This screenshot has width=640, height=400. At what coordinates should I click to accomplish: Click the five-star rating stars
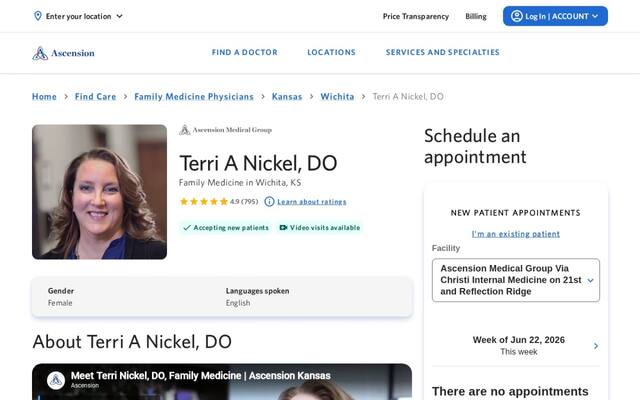204,202
